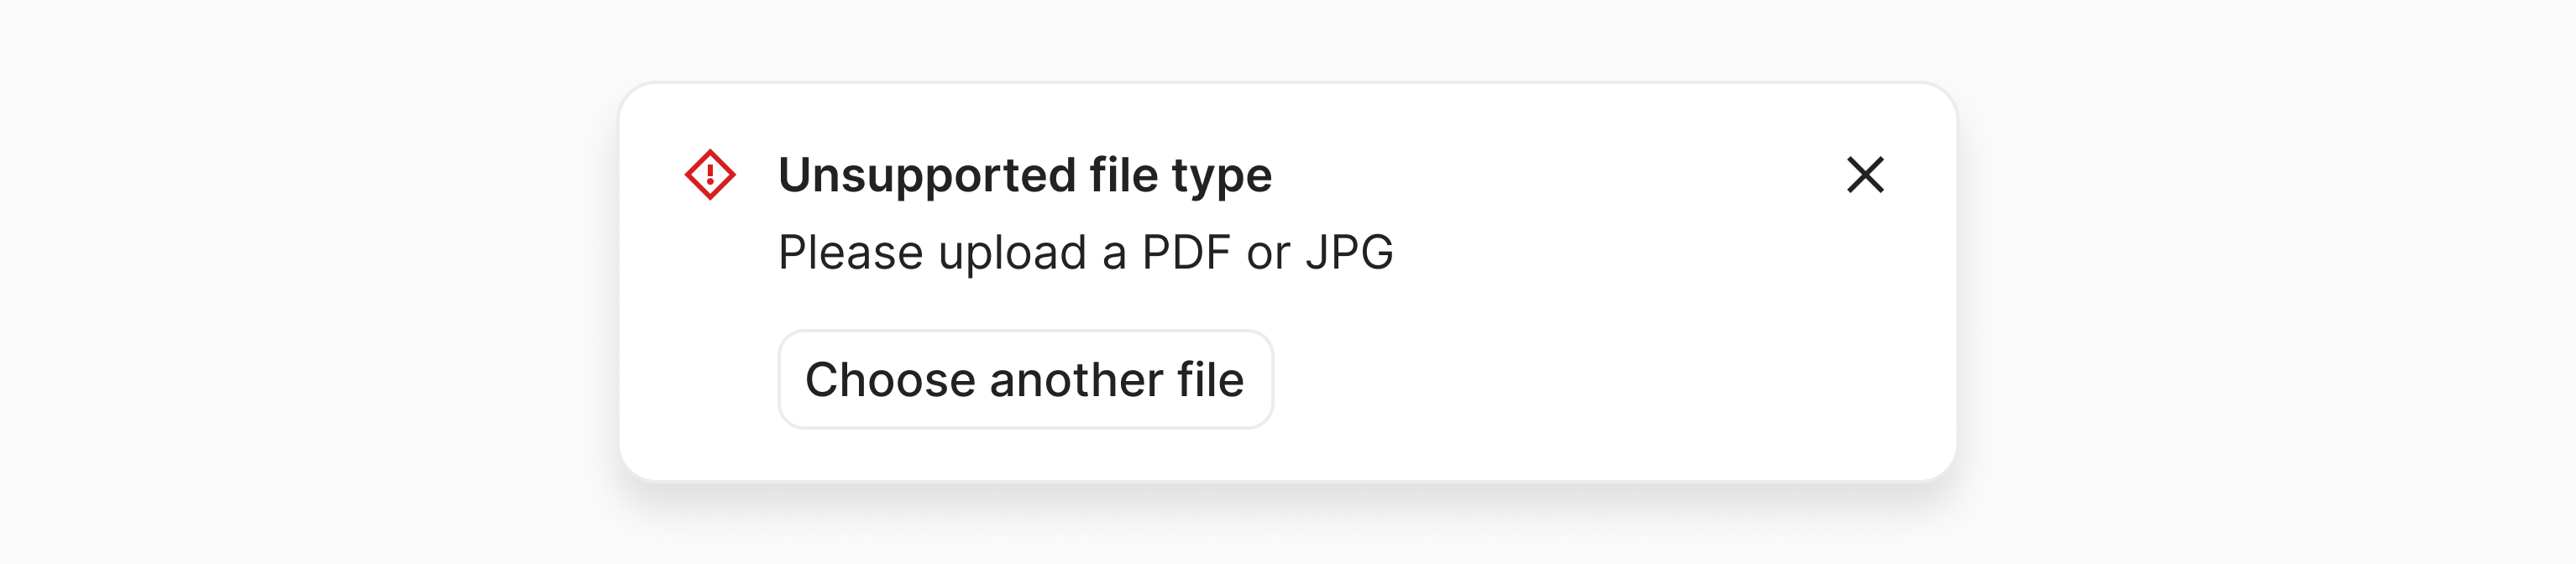The image size is (2576, 564).
Task: Retry upload using Choose another file
Action: point(1025,380)
